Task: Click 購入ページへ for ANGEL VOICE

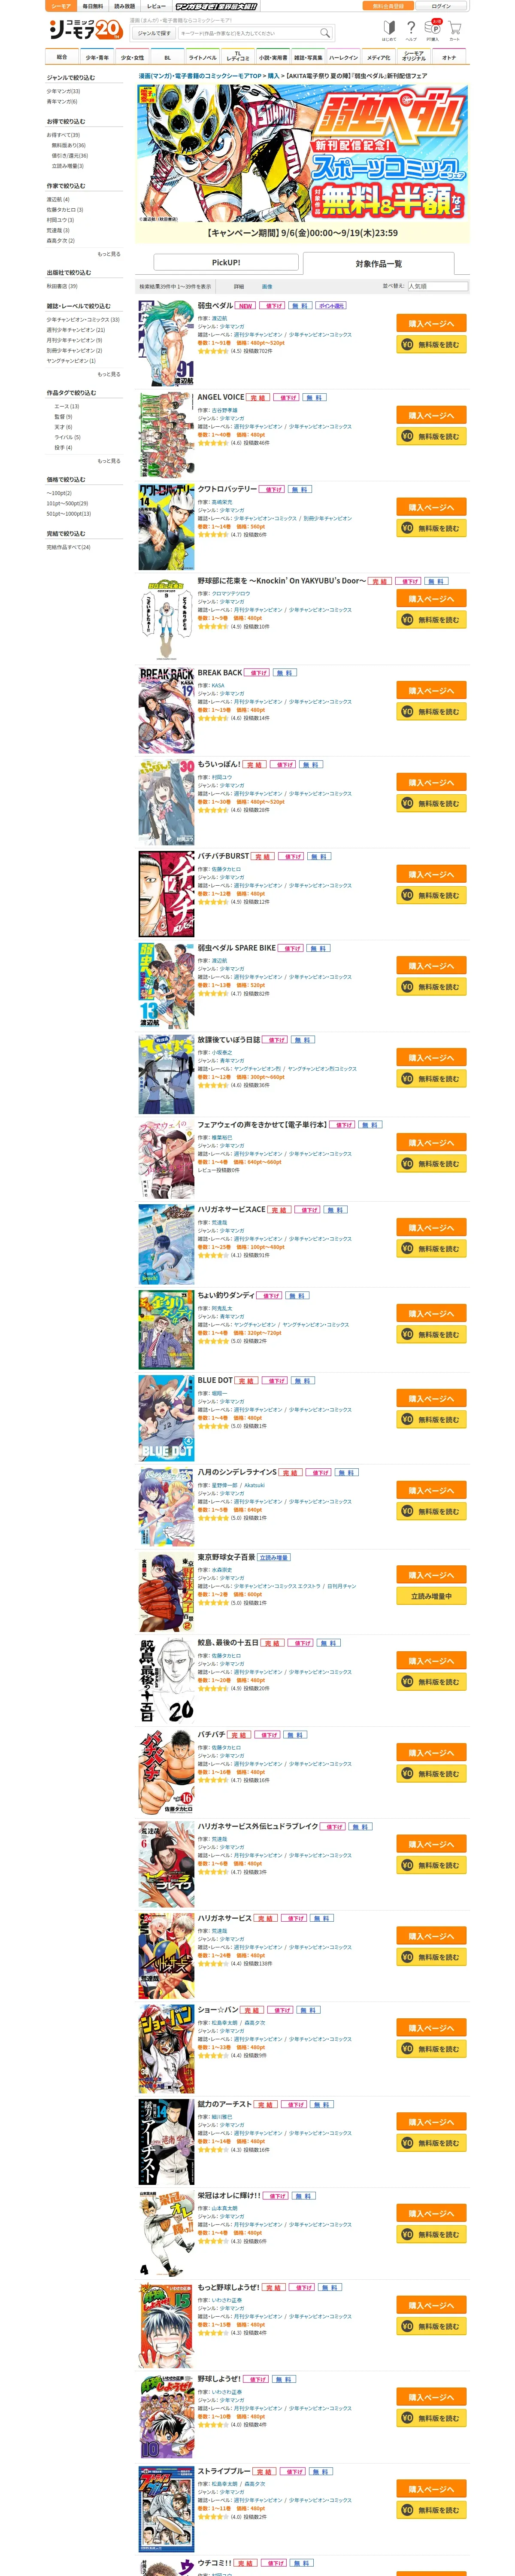Action: pyautogui.click(x=432, y=415)
